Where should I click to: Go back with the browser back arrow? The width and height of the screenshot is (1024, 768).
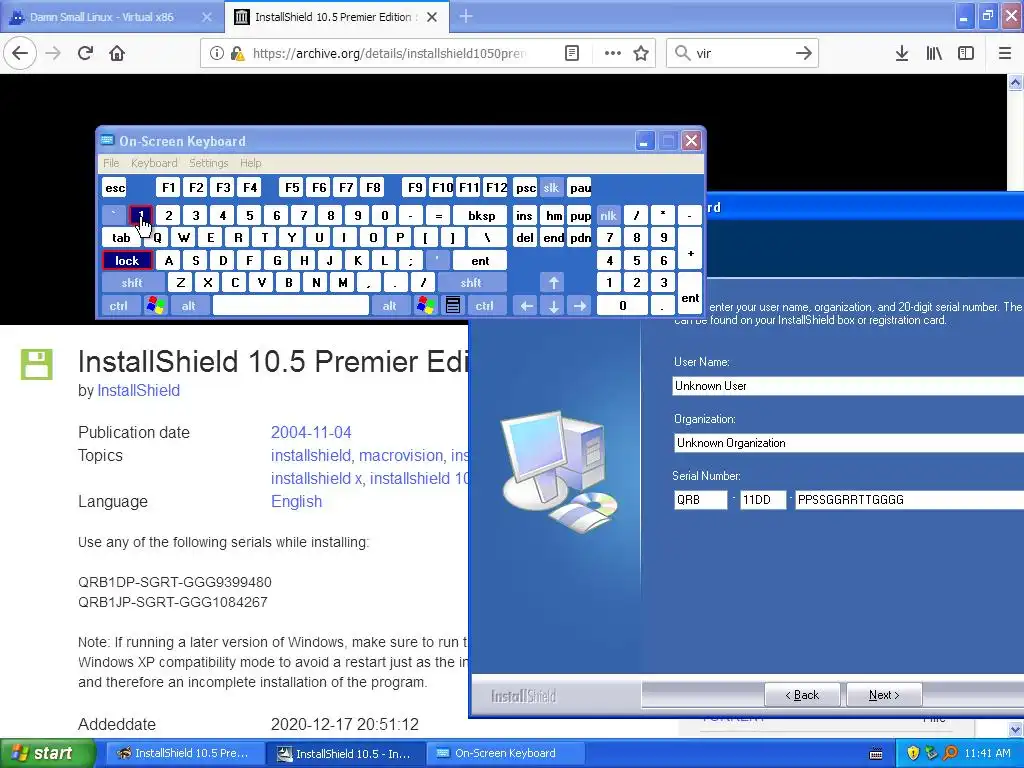20,53
